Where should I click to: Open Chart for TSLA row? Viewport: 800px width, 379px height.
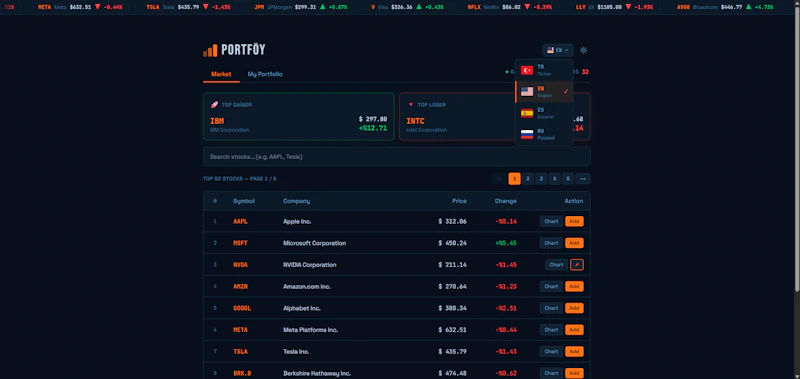(x=551, y=351)
